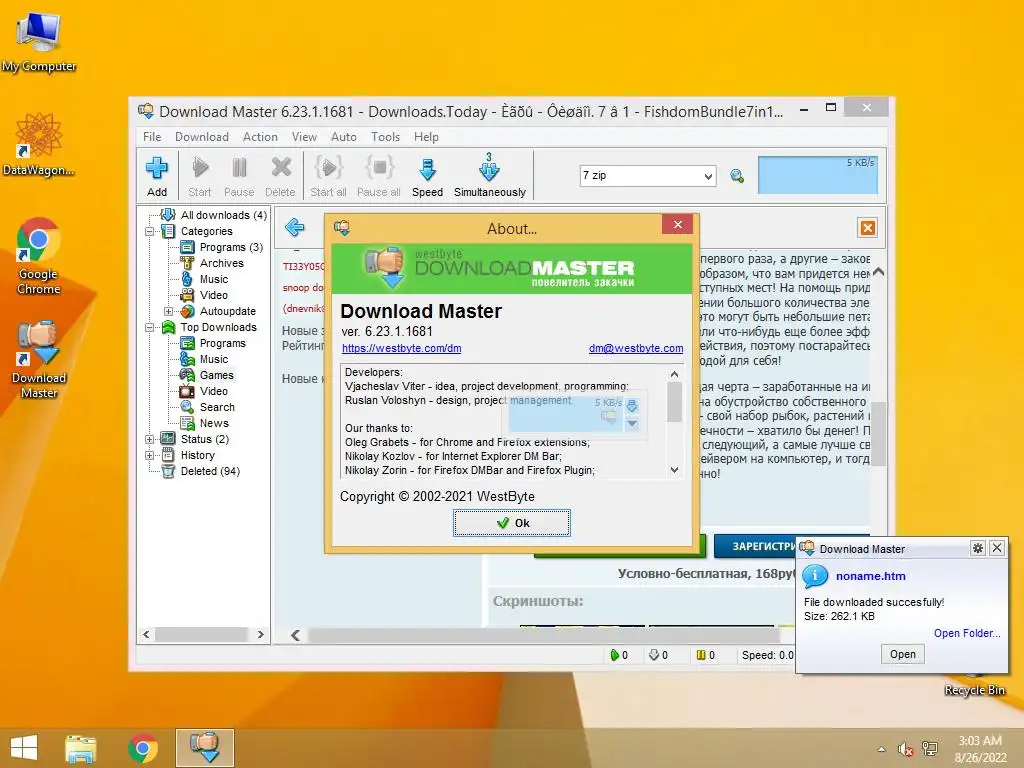Close the browser pane with the orange X
The image size is (1024, 768).
click(x=867, y=227)
